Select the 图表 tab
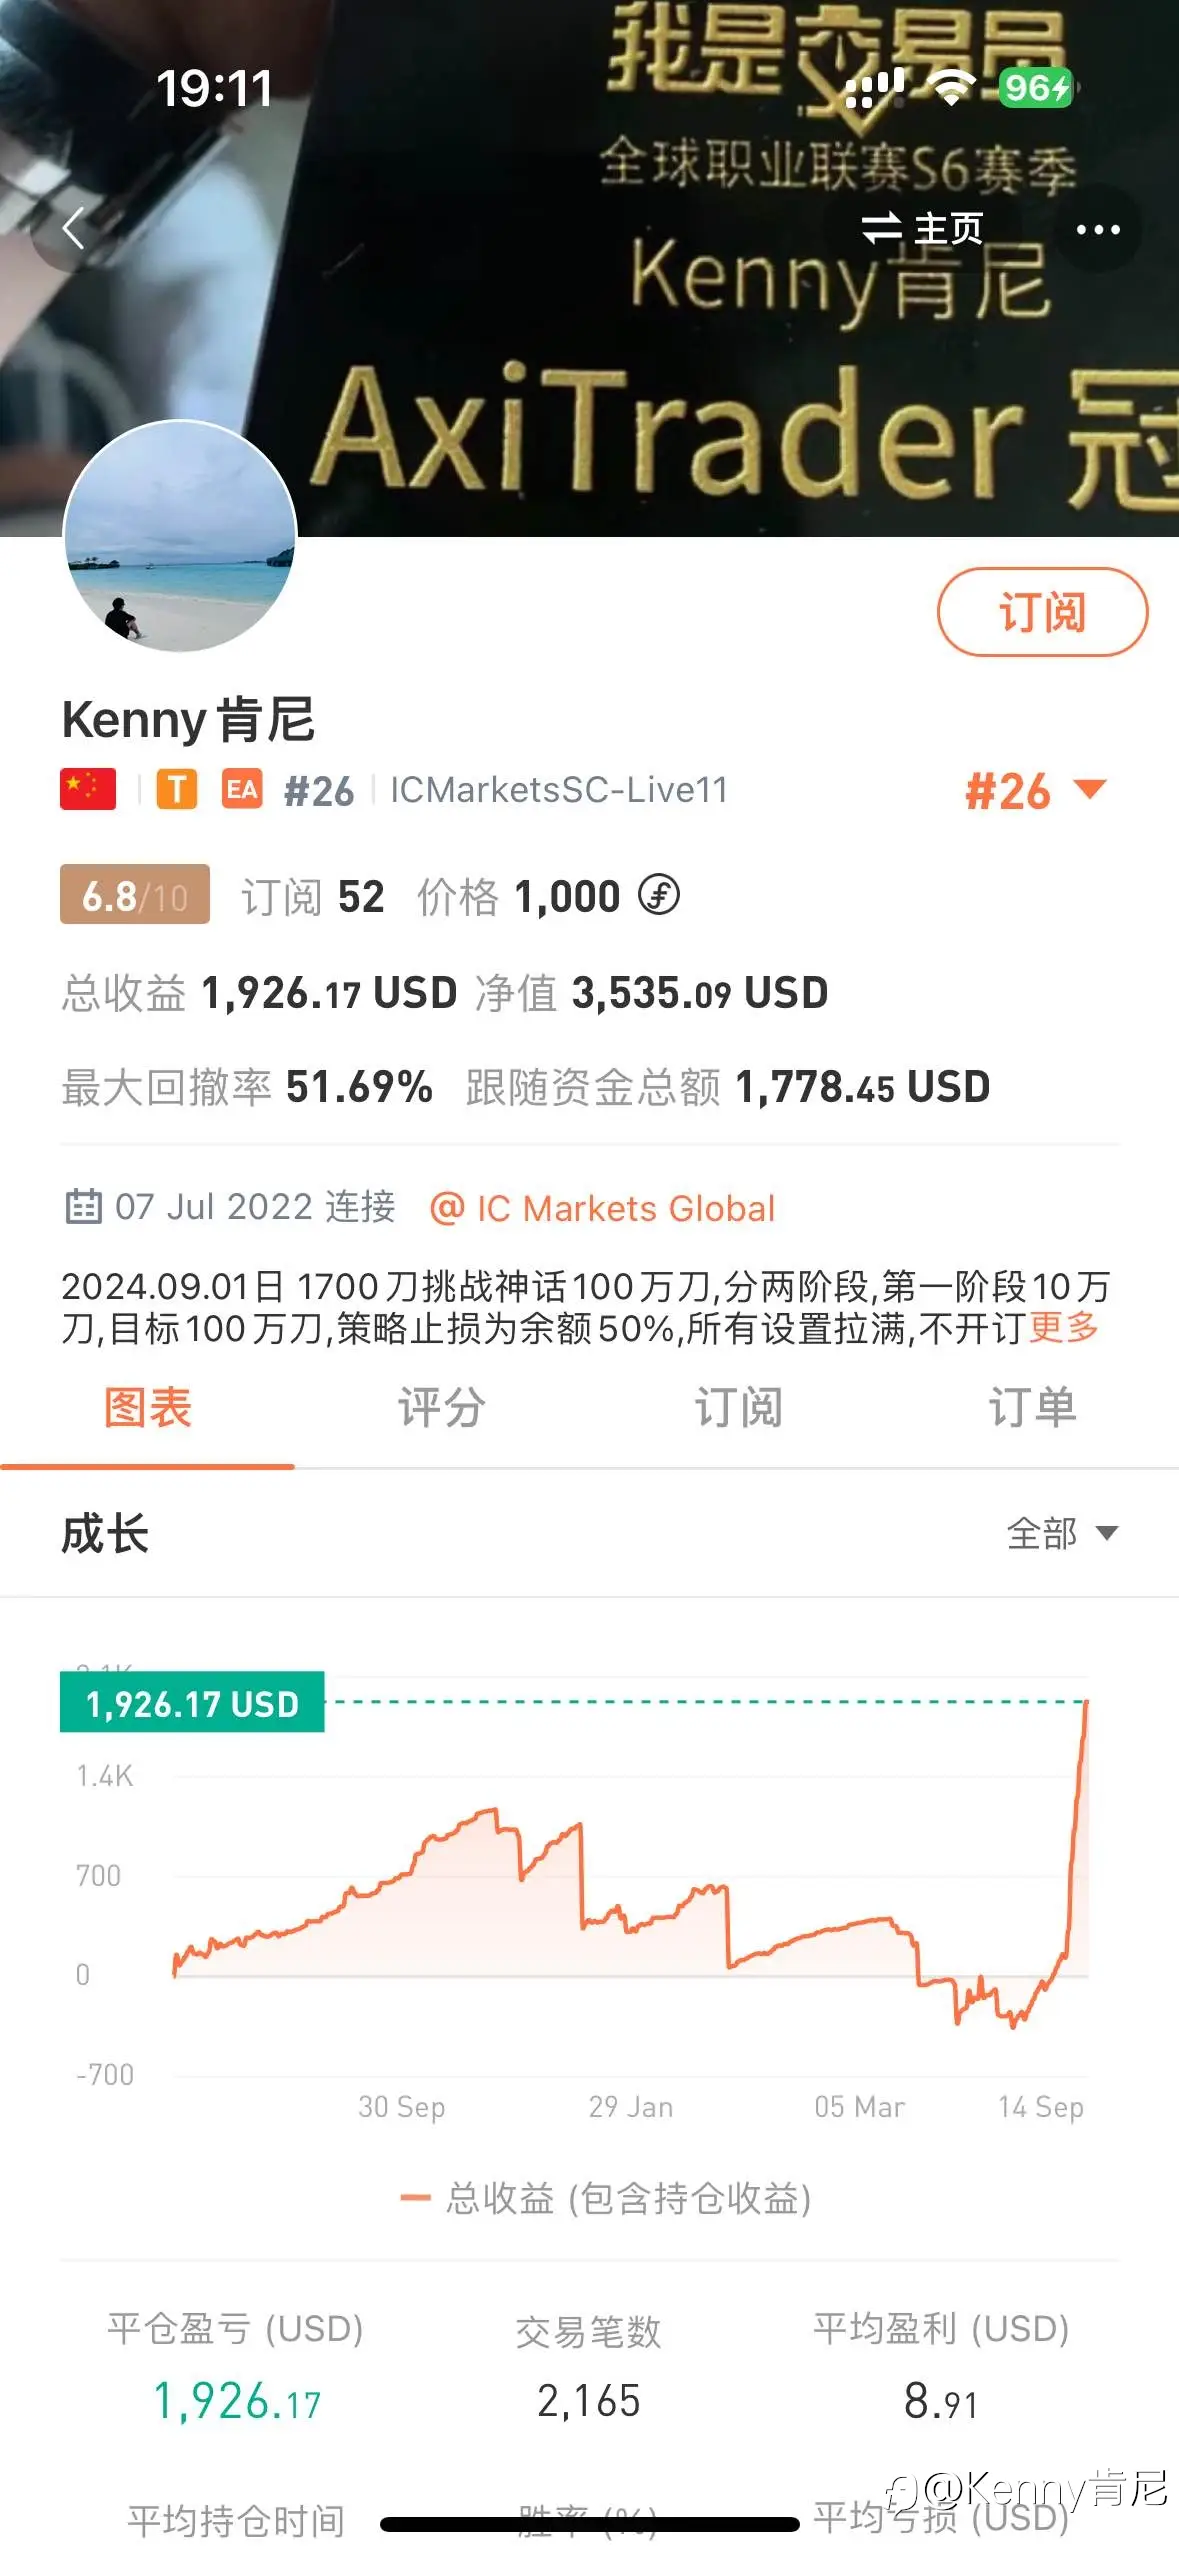Screen dimensions: 1179x2556 point(148,1408)
